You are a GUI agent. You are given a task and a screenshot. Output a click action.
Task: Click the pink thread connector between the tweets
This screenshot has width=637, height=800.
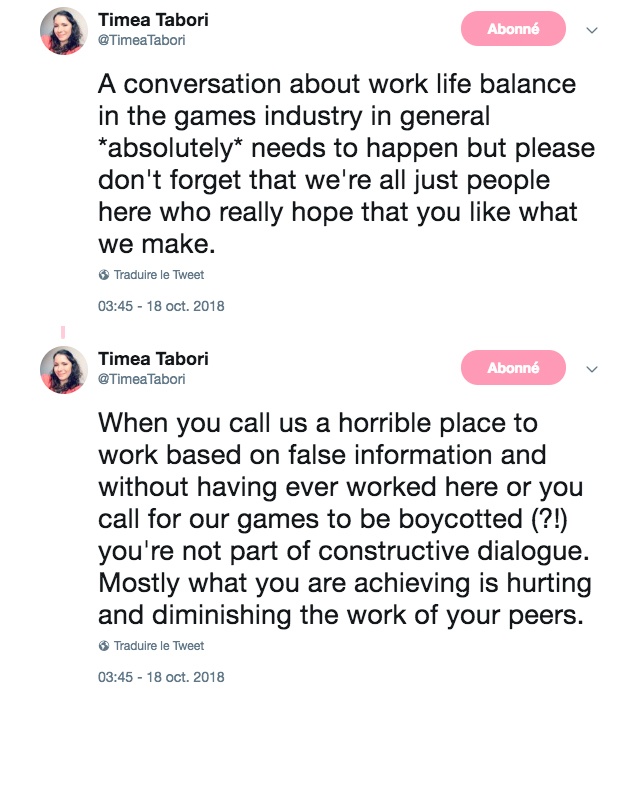63,331
